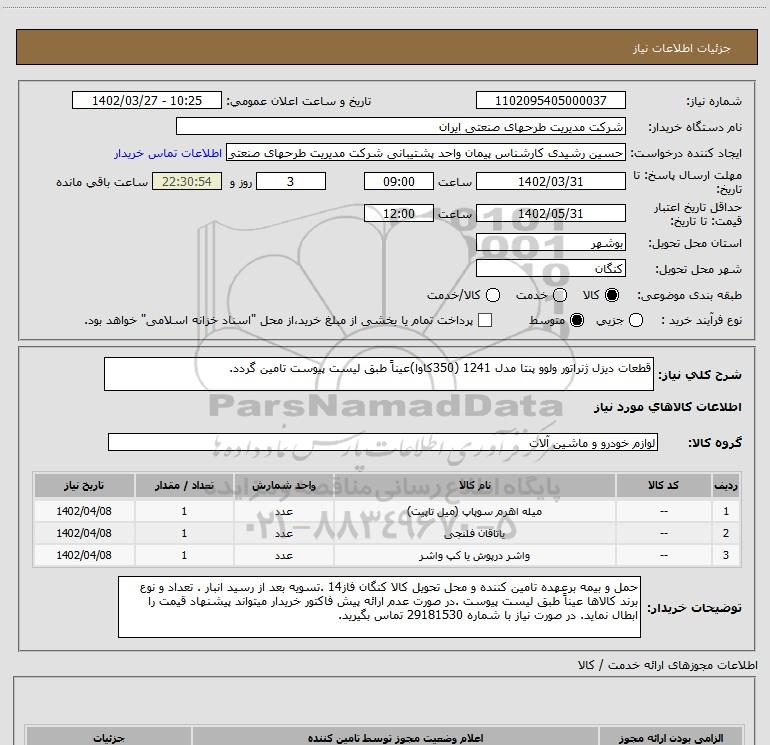Click the goods group field لوازم خودرو و ماشین آلات
Viewport: 770px width, 745px height.
pyautogui.click(x=383, y=442)
